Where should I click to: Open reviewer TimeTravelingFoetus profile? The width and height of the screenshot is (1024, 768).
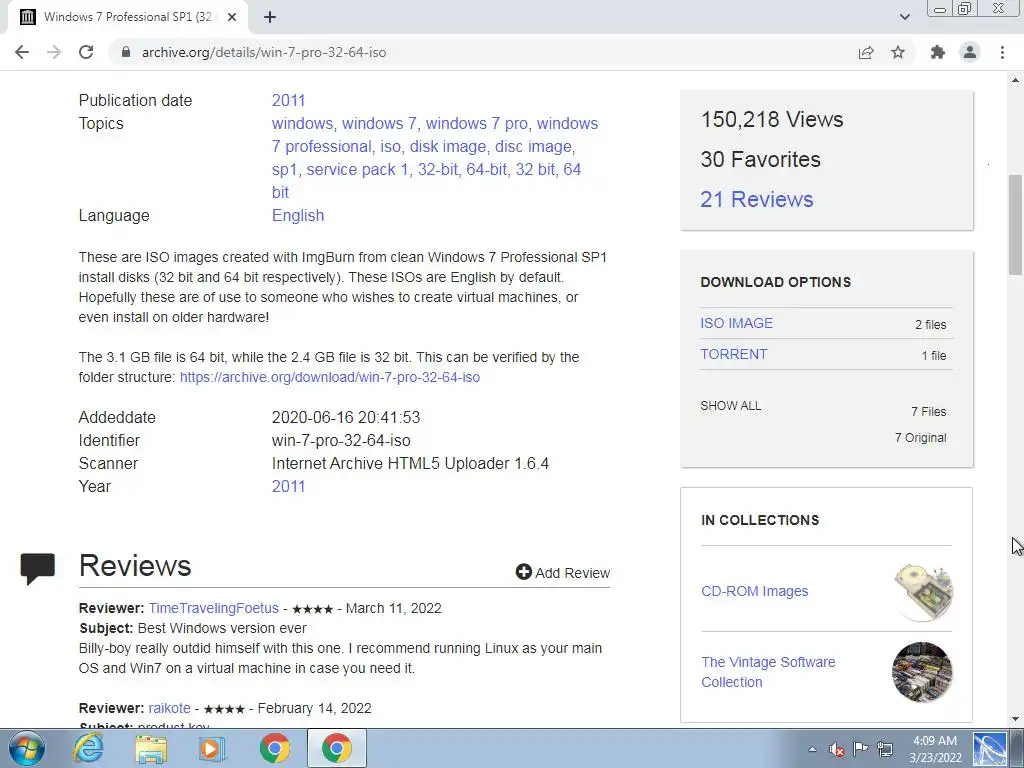point(214,608)
